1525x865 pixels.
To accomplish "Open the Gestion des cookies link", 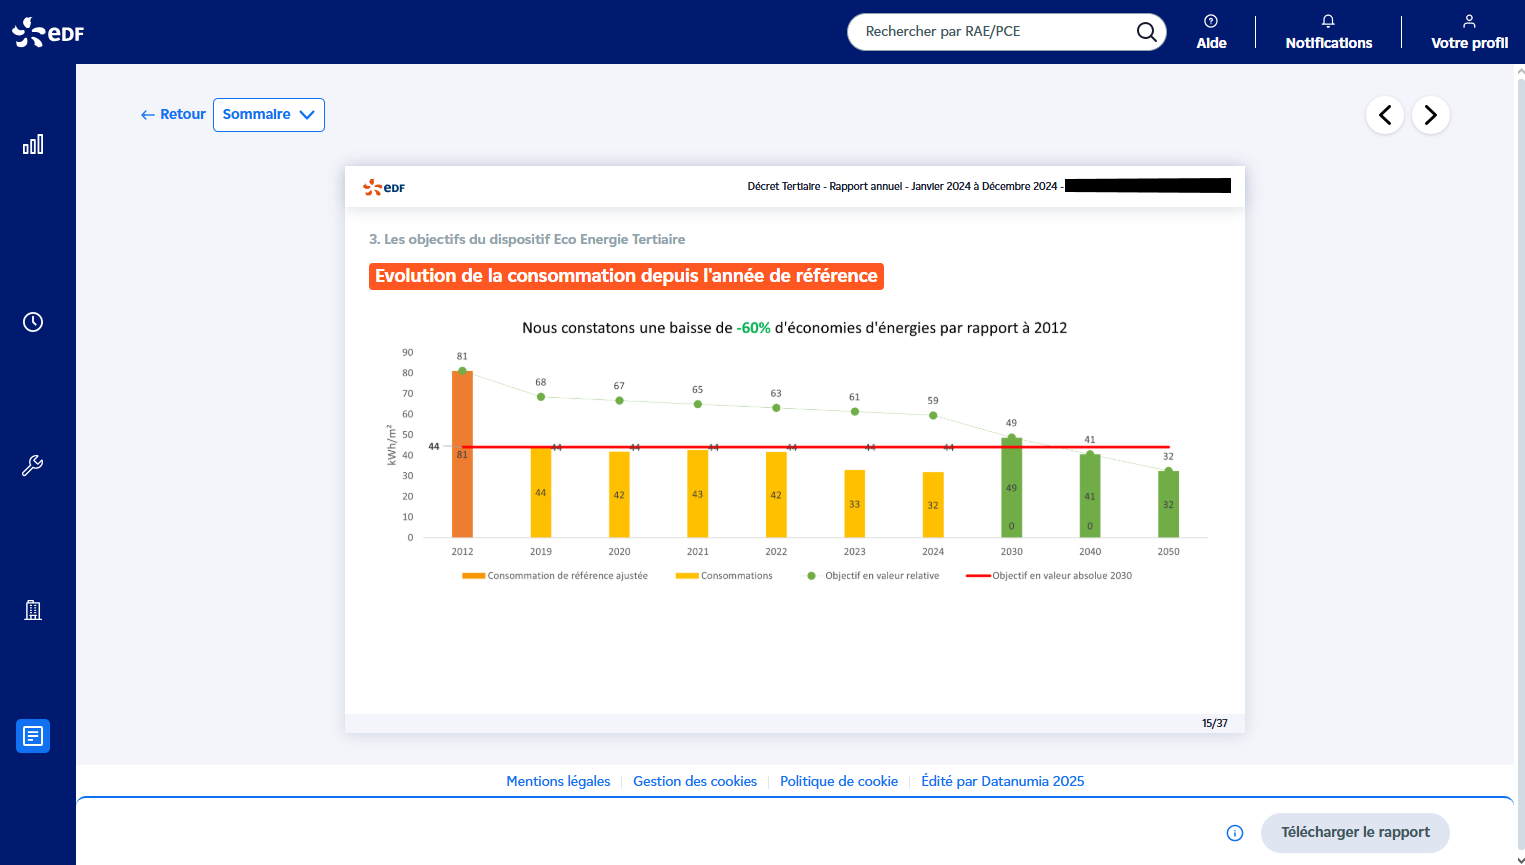I will 695,781.
